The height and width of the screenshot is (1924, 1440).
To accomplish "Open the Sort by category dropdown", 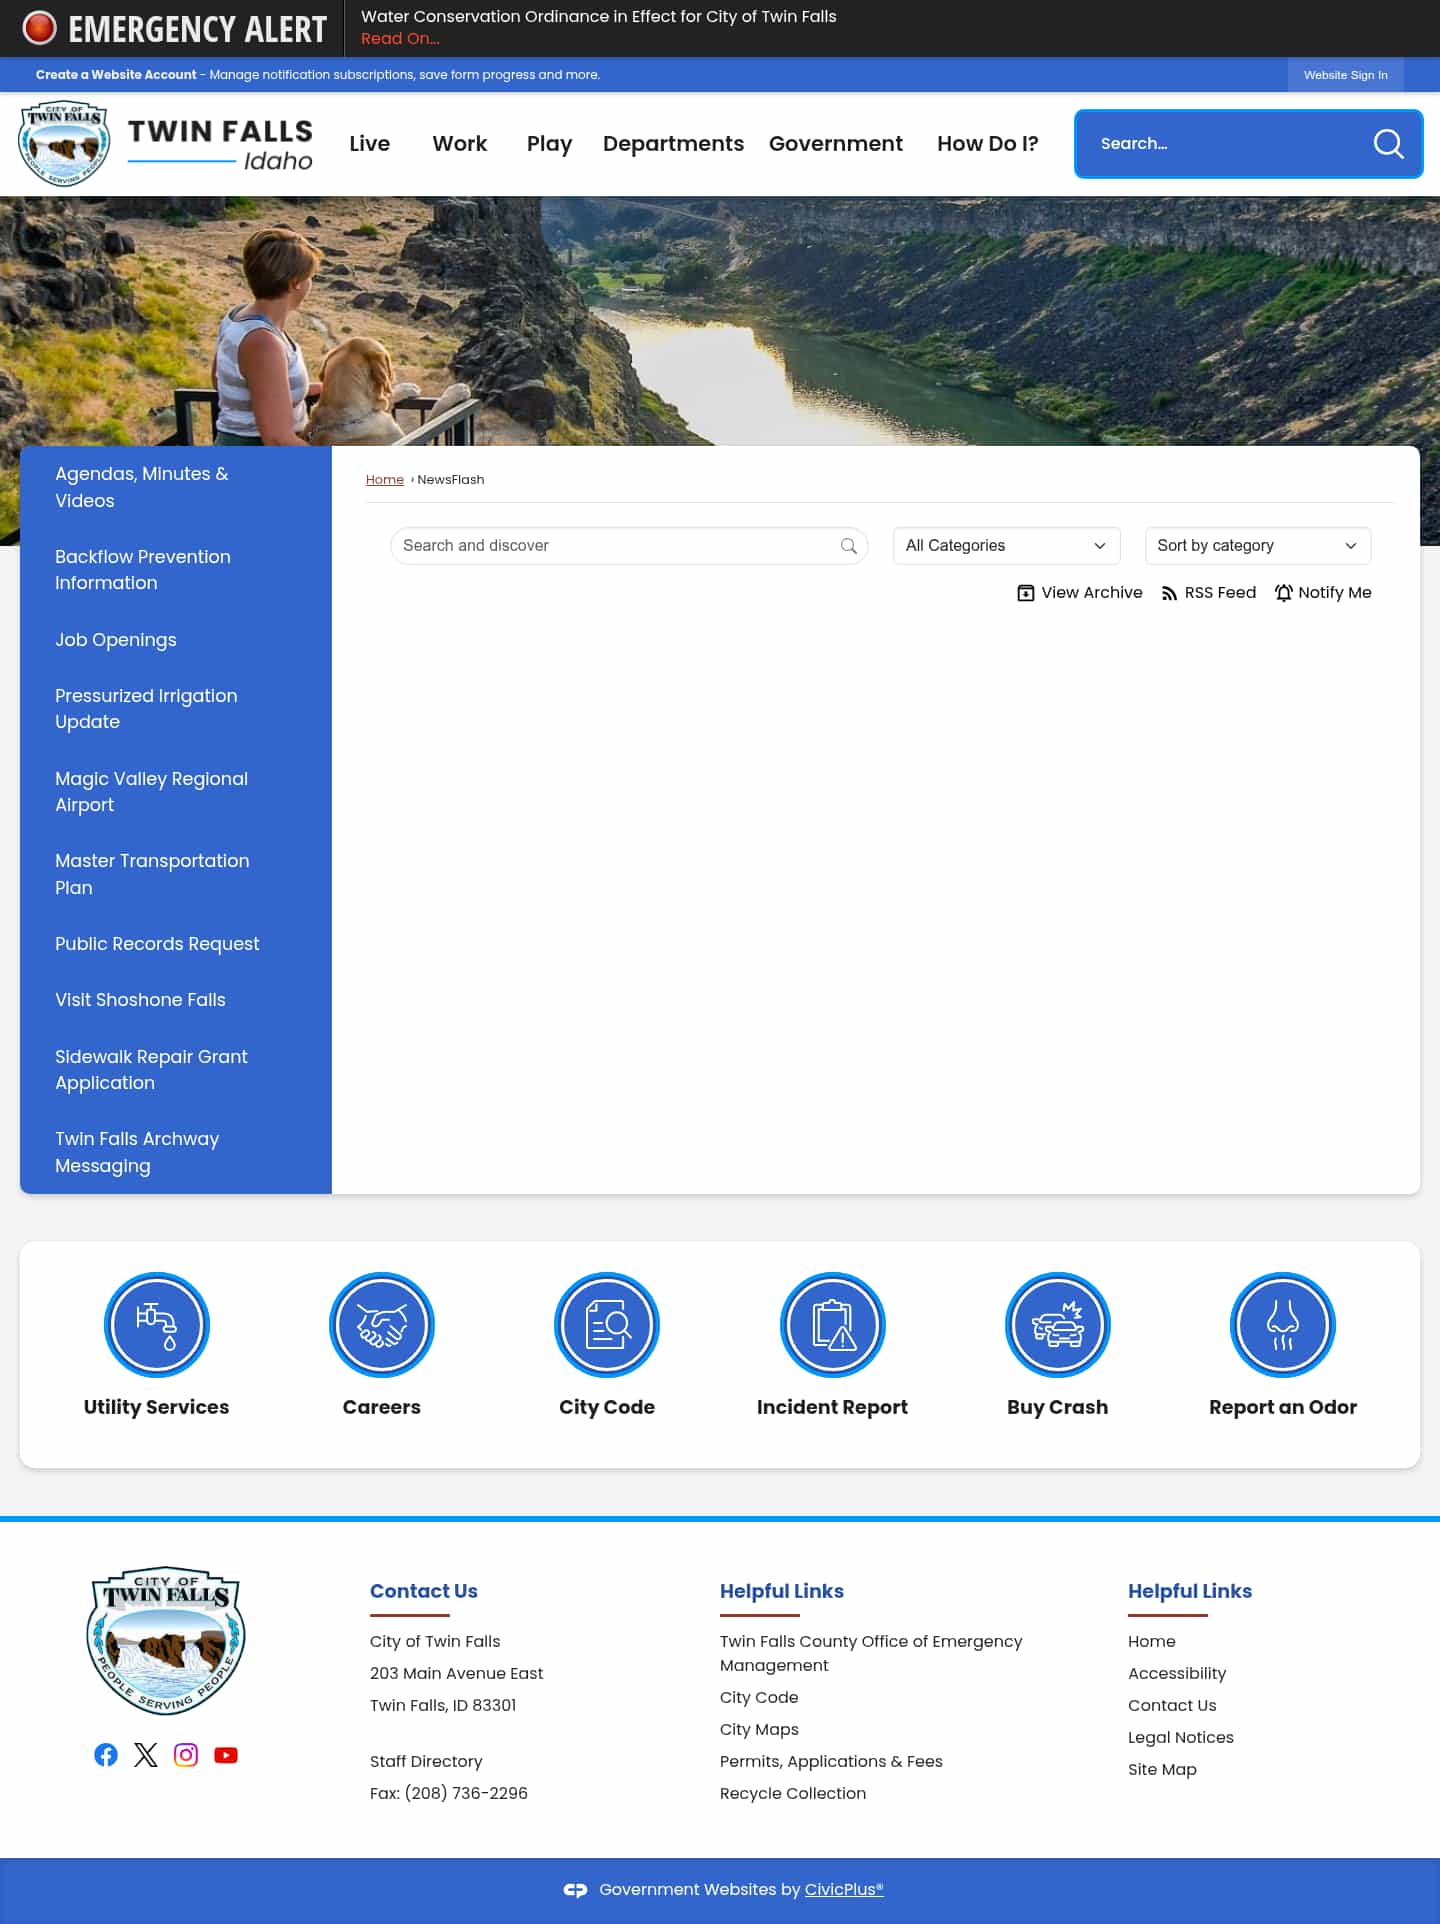I will pyautogui.click(x=1258, y=546).
